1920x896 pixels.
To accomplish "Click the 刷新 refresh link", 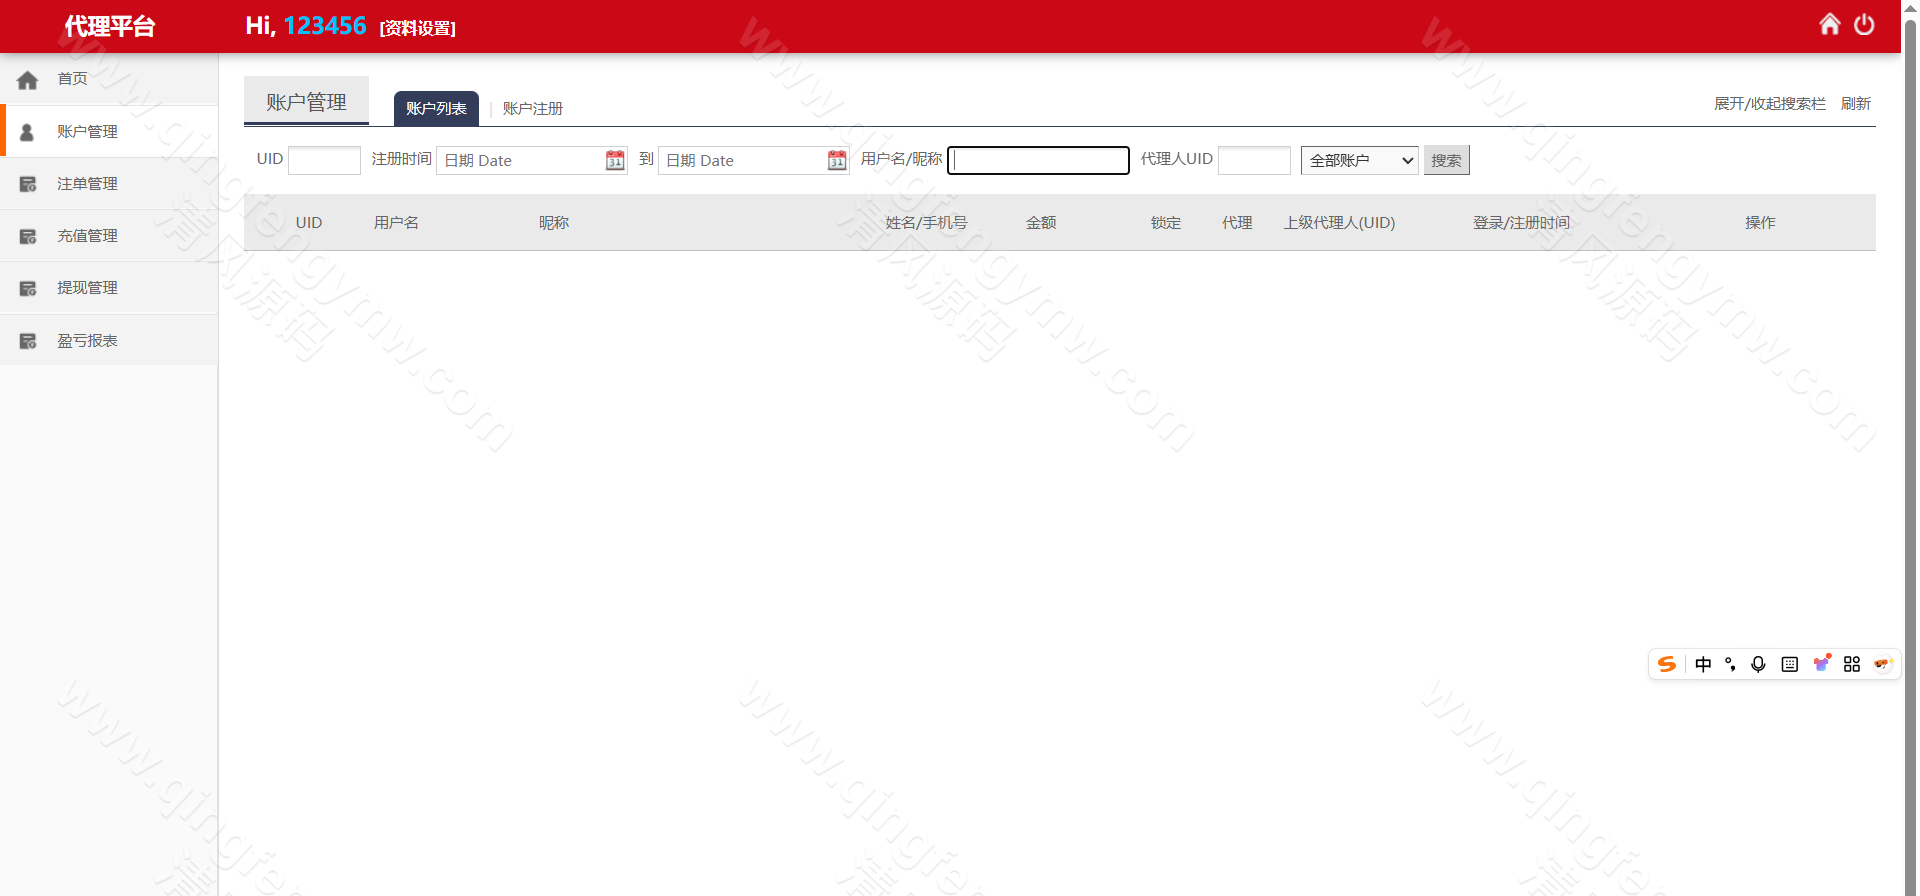I will (x=1855, y=104).
